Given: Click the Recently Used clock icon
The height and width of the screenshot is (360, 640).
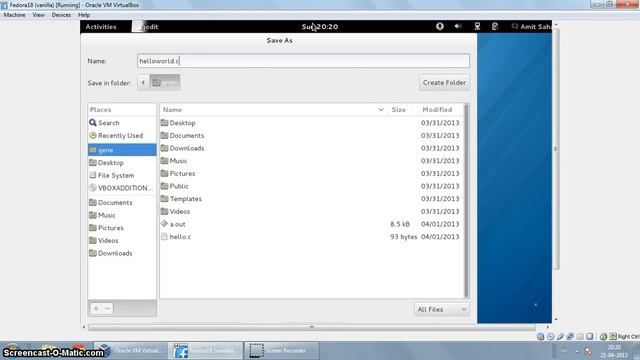Looking at the screenshot, I should tap(93, 136).
